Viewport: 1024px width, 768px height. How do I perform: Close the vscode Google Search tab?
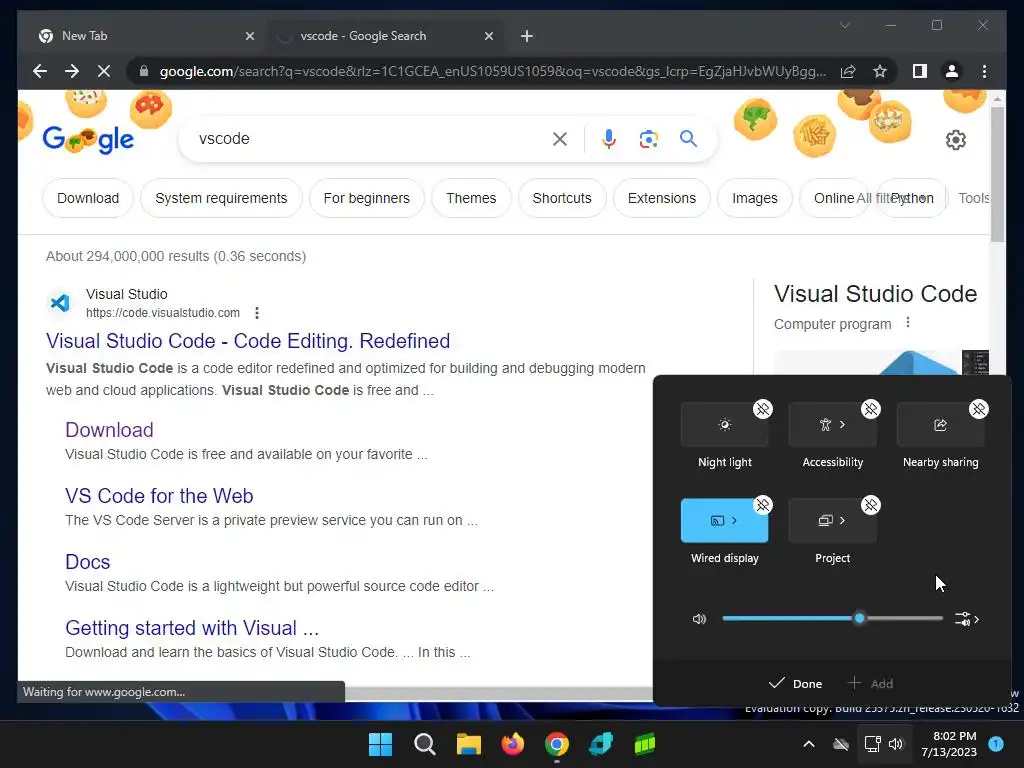pyautogui.click(x=488, y=37)
